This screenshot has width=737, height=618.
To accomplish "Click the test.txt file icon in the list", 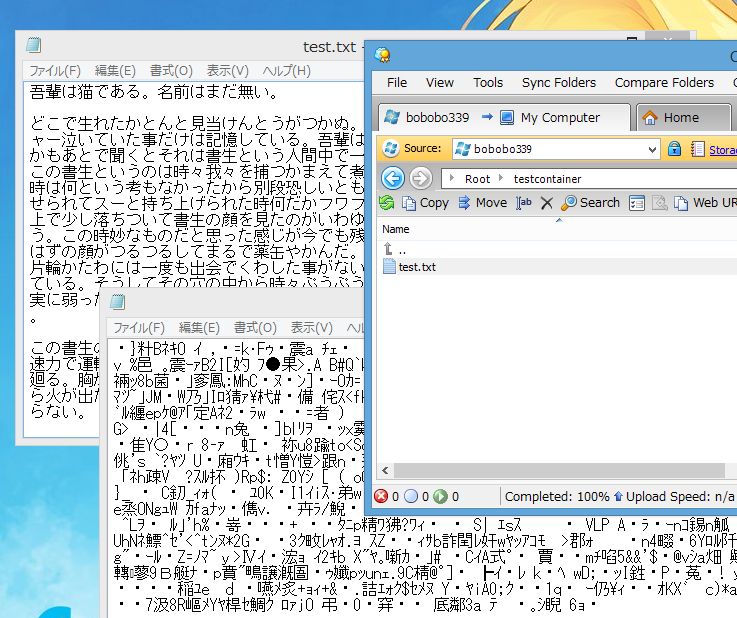I will click(389, 266).
